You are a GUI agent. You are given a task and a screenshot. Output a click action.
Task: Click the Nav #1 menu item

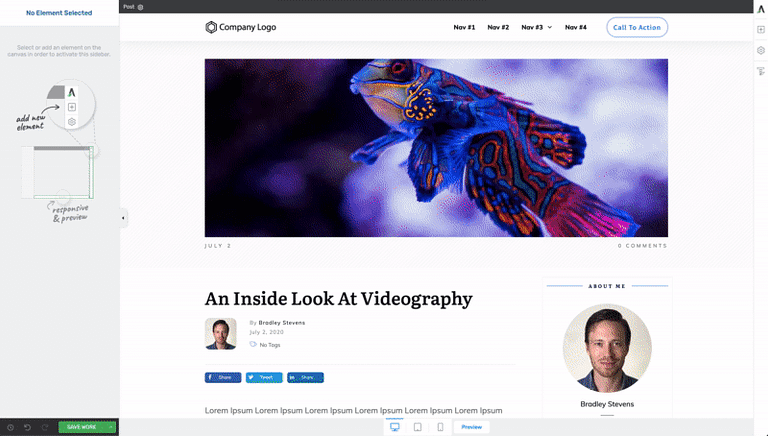coord(464,27)
